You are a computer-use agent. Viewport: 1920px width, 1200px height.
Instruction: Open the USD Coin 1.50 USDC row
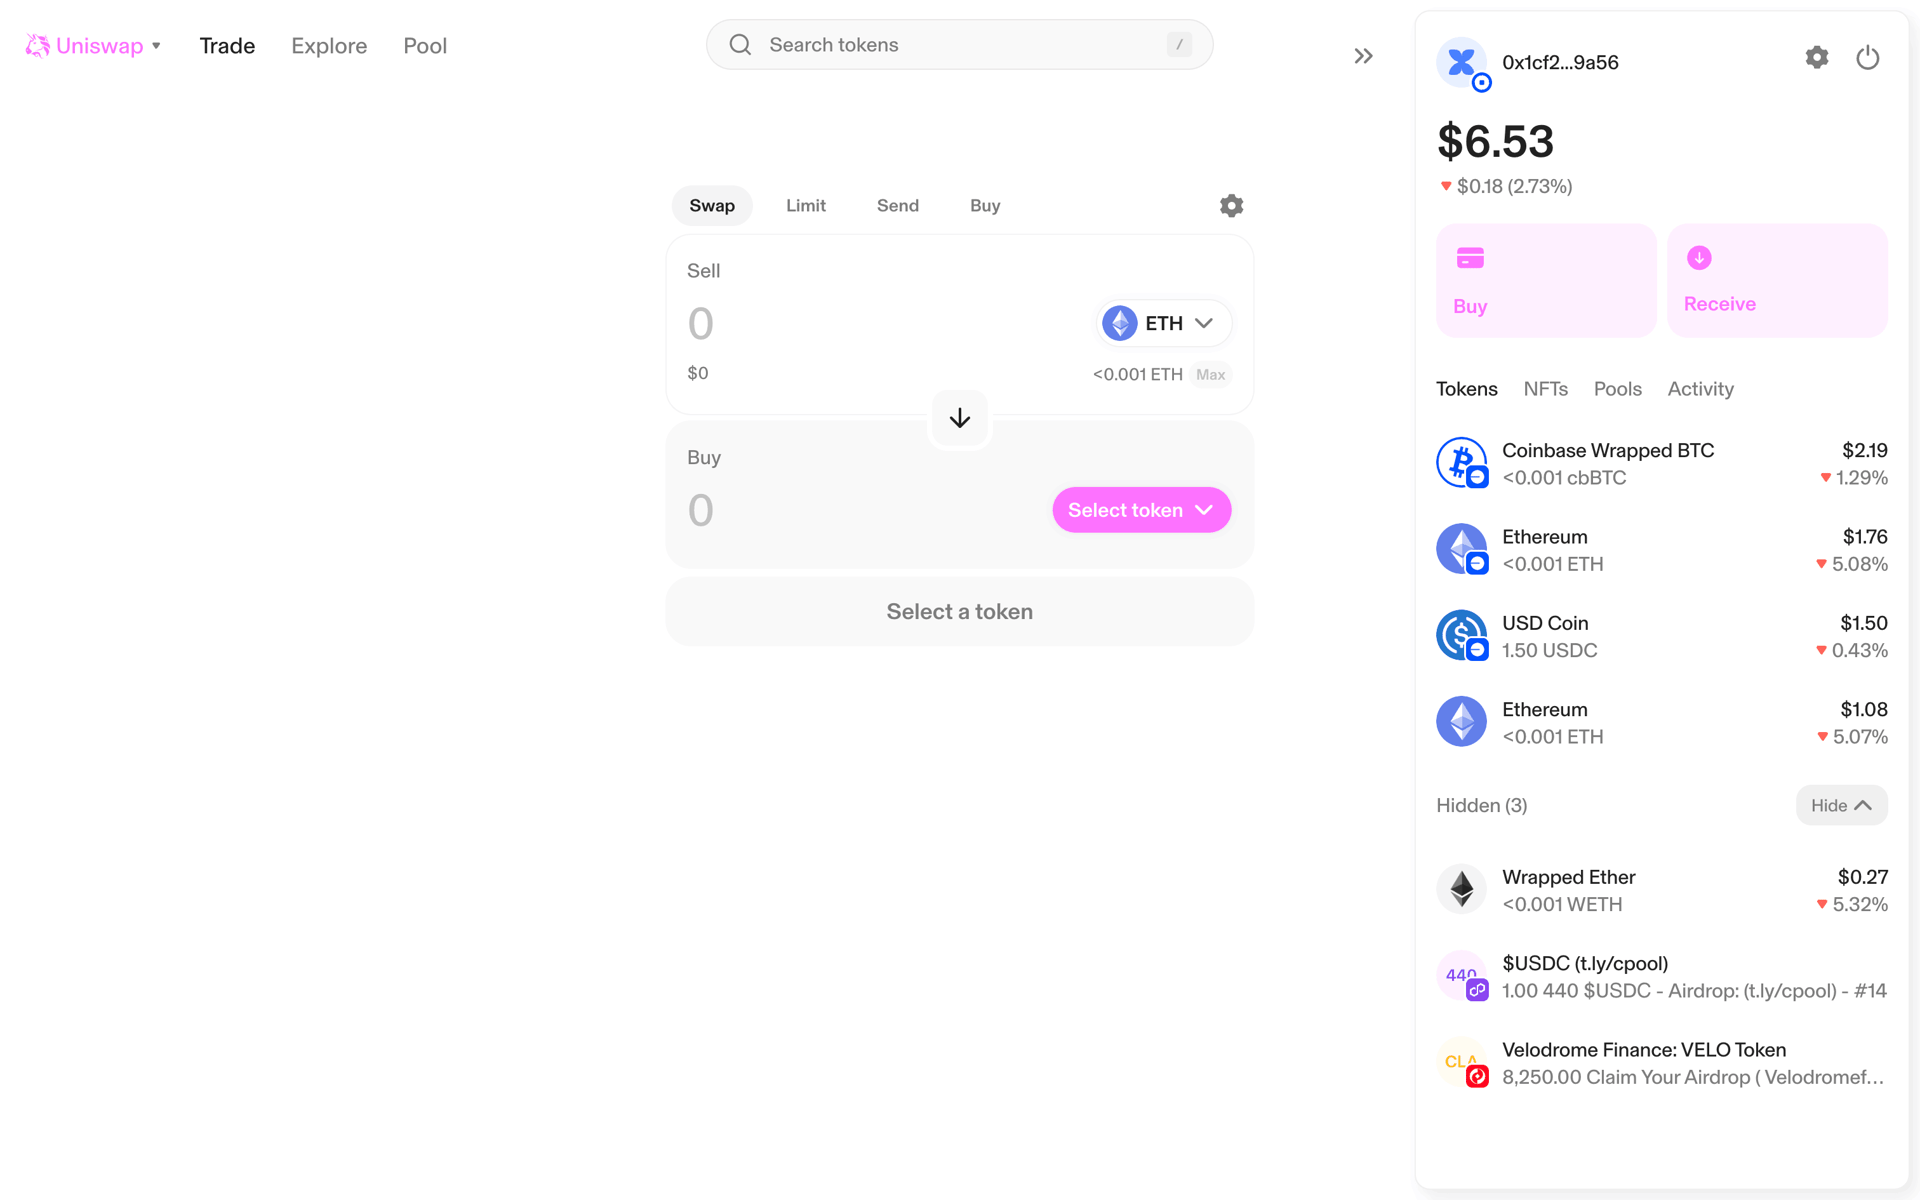[1662, 636]
